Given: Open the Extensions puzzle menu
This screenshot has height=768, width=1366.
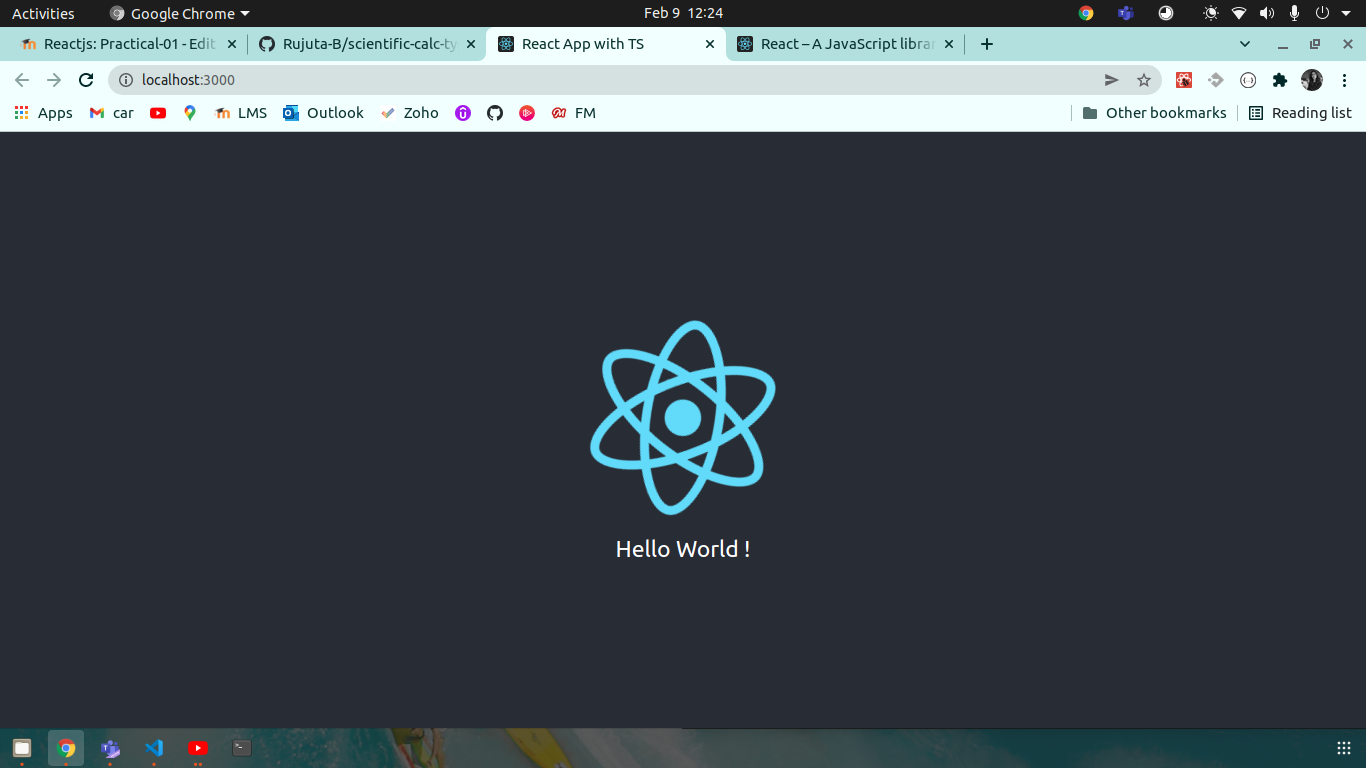Looking at the screenshot, I should [x=1280, y=80].
